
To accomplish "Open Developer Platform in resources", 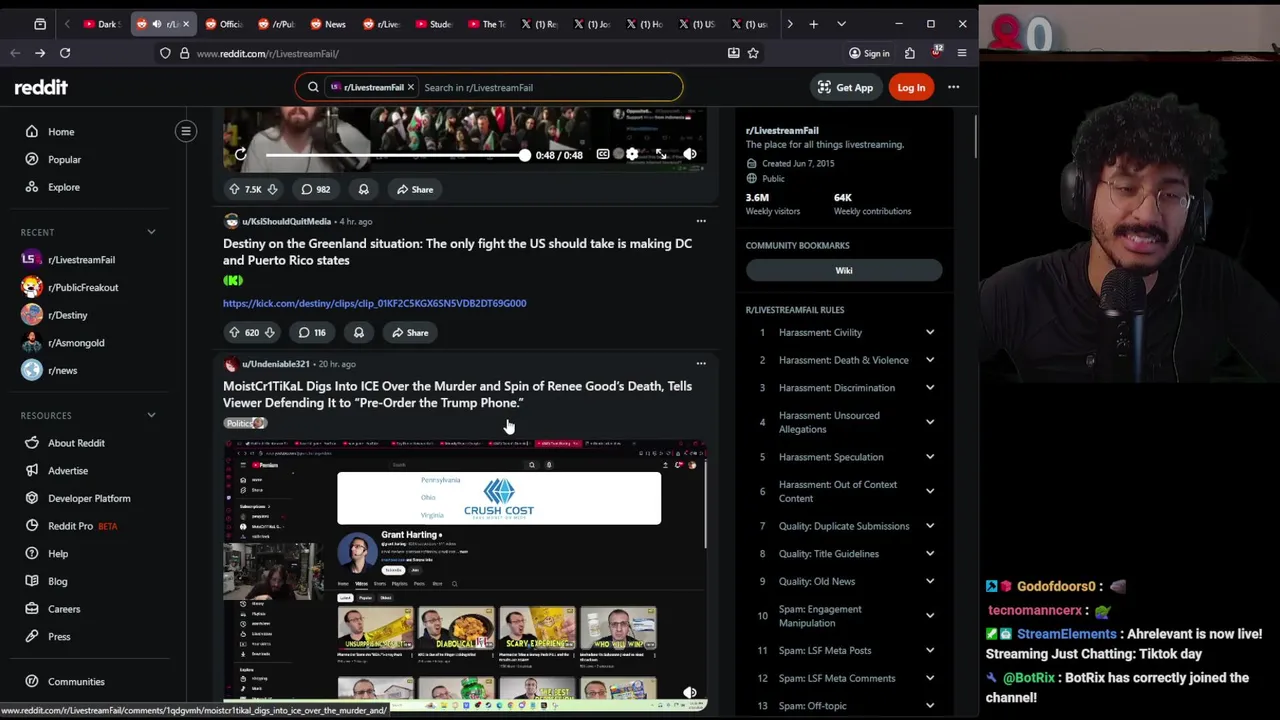I will [90, 498].
